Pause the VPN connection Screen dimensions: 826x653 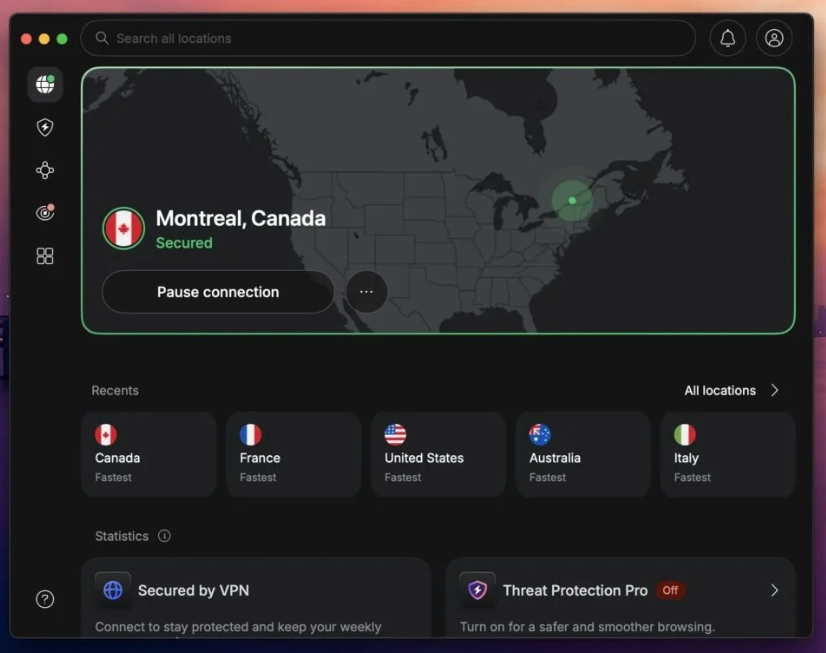(x=218, y=292)
